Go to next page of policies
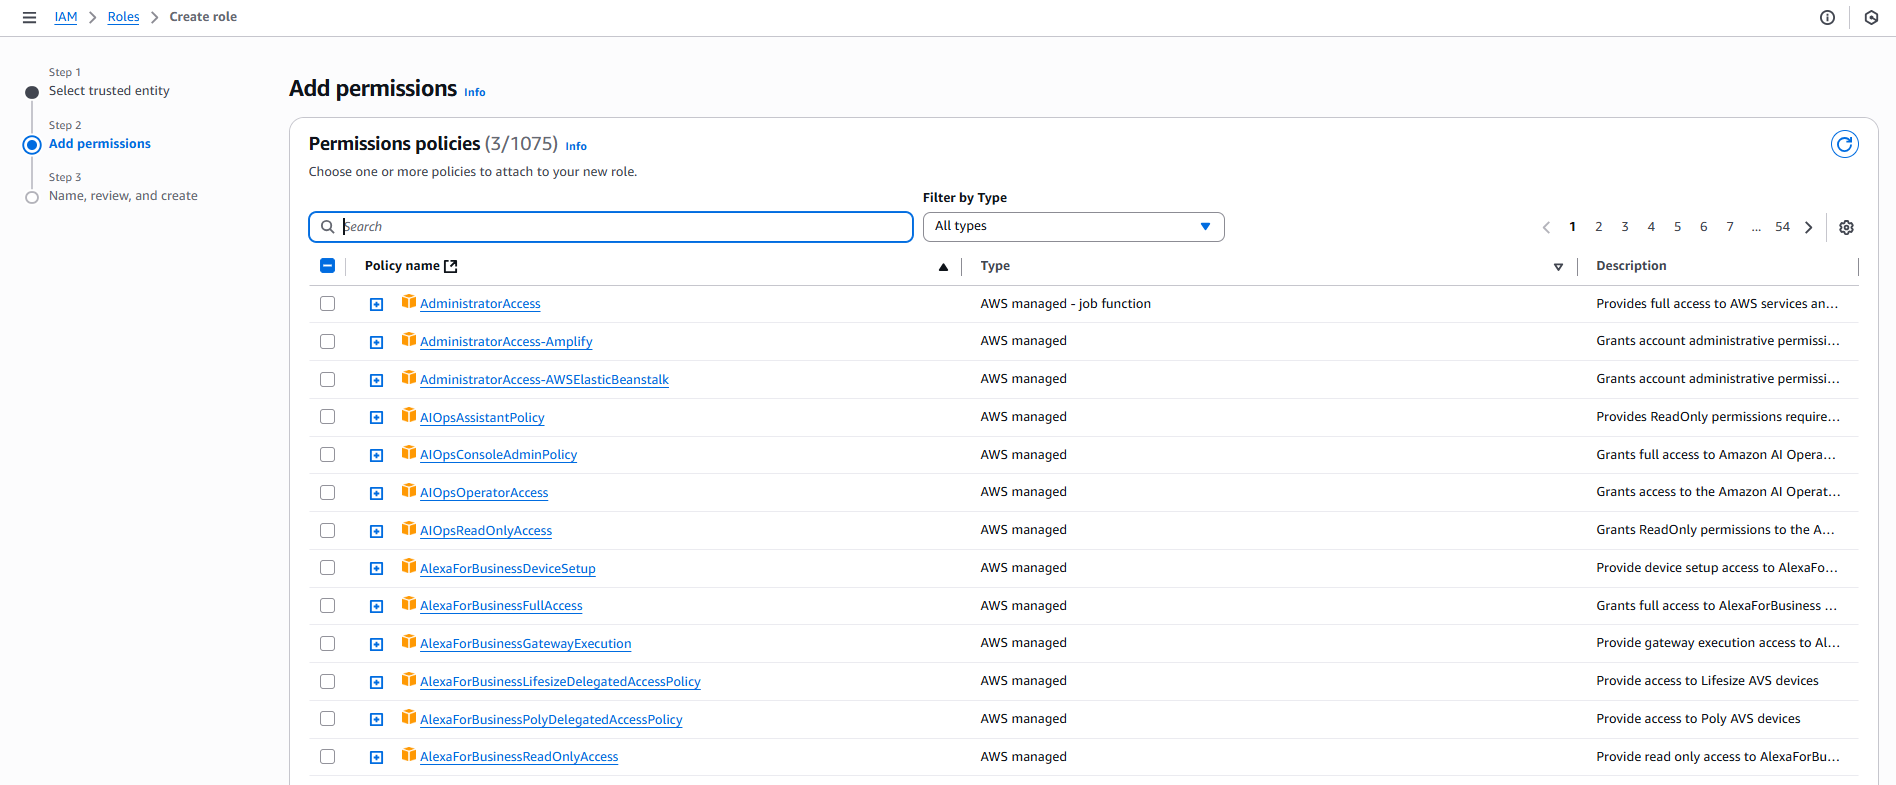 pyautogui.click(x=1808, y=227)
